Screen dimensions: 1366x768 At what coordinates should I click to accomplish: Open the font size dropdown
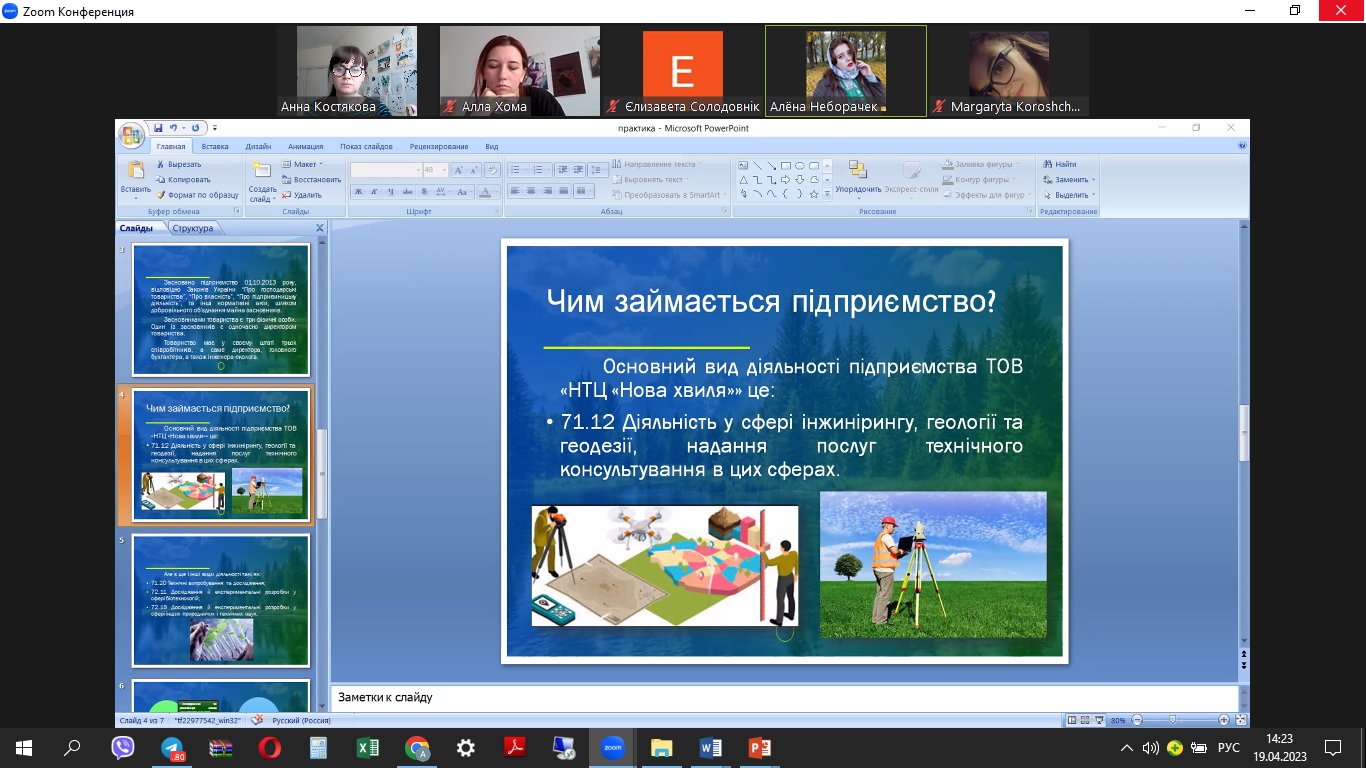(x=443, y=169)
